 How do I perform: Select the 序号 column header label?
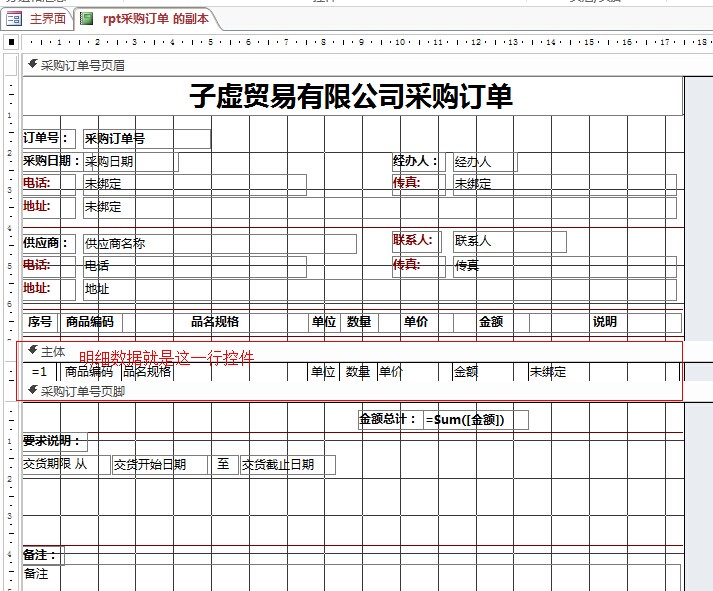(40, 322)
